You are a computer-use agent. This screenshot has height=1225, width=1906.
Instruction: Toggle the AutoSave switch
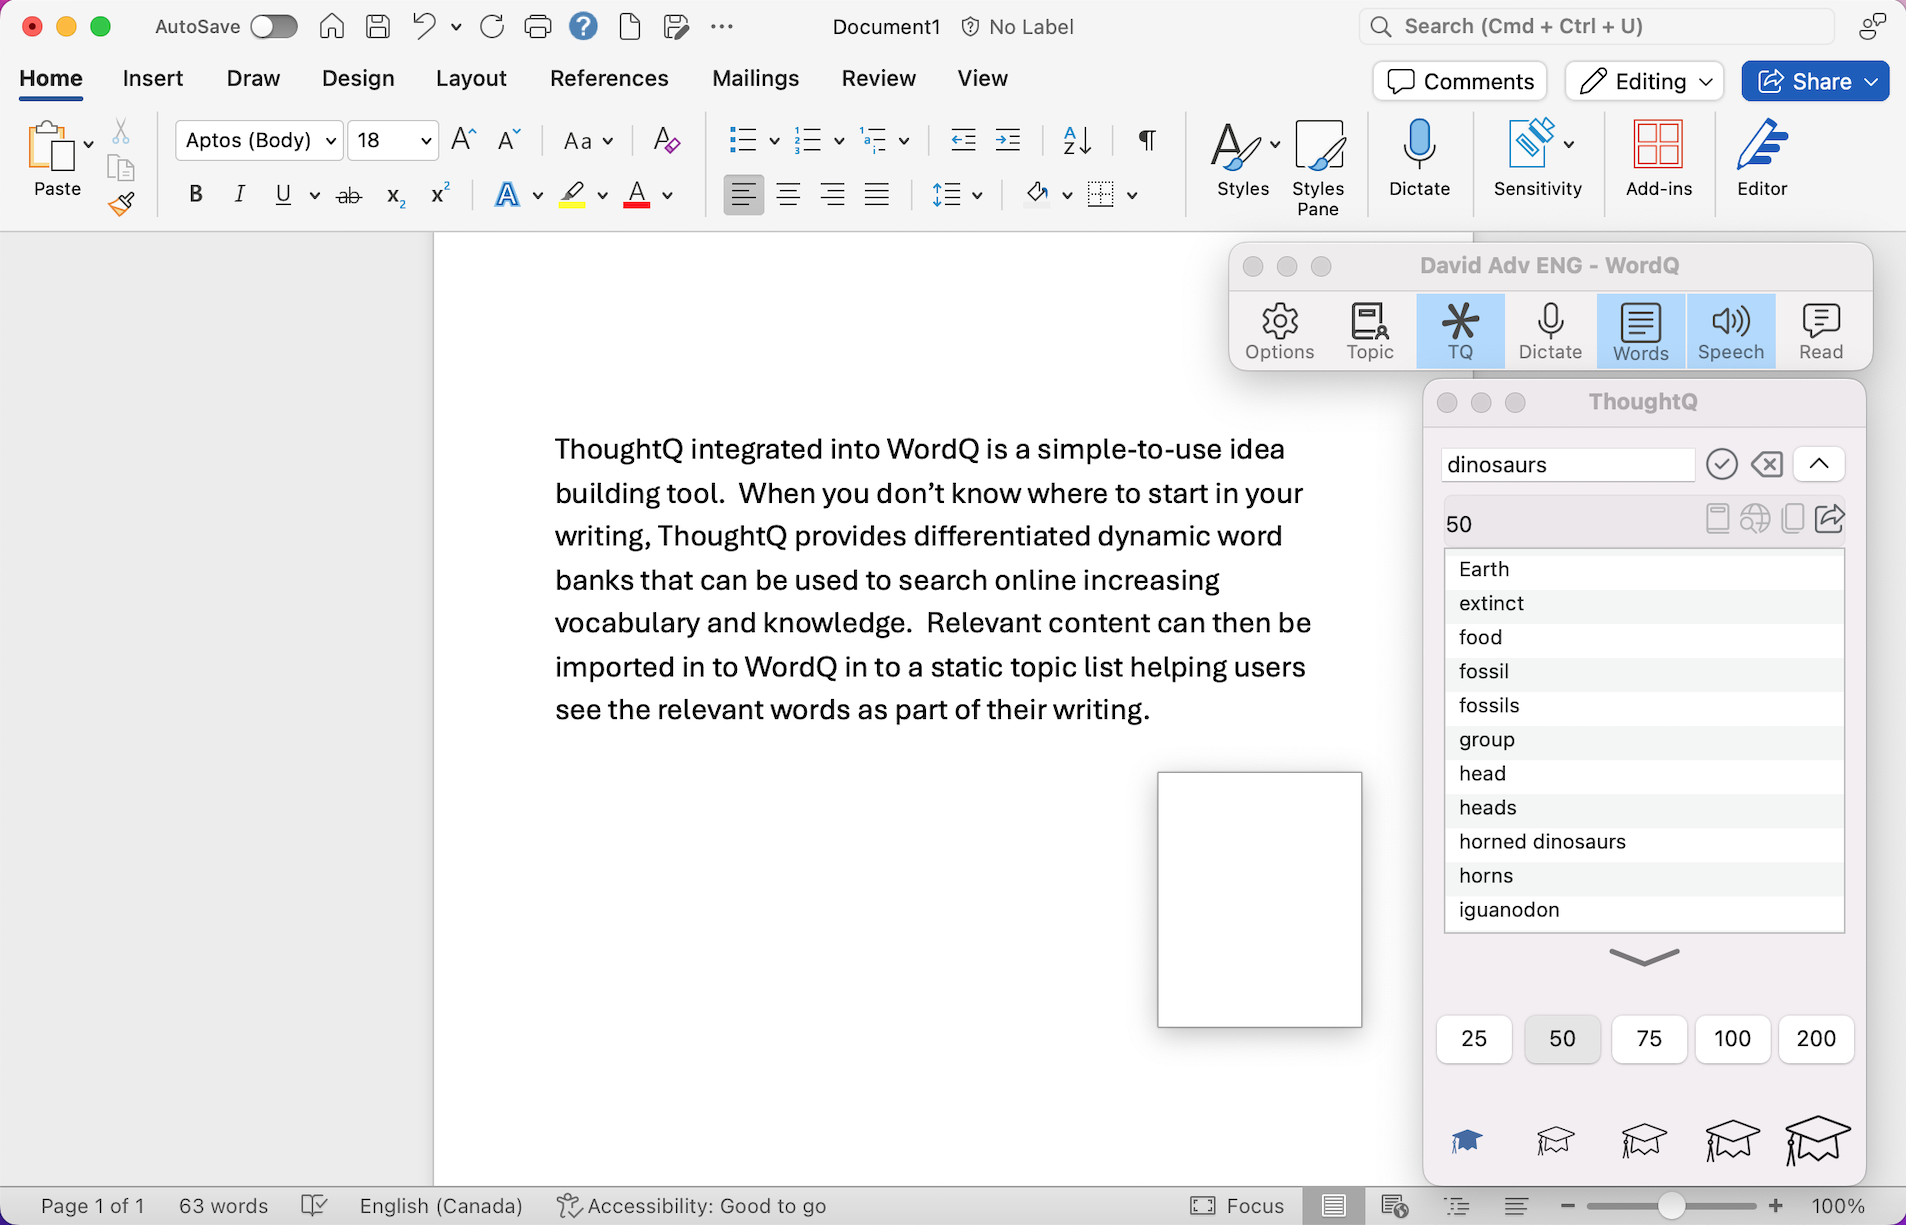click(x=273, y=27)
